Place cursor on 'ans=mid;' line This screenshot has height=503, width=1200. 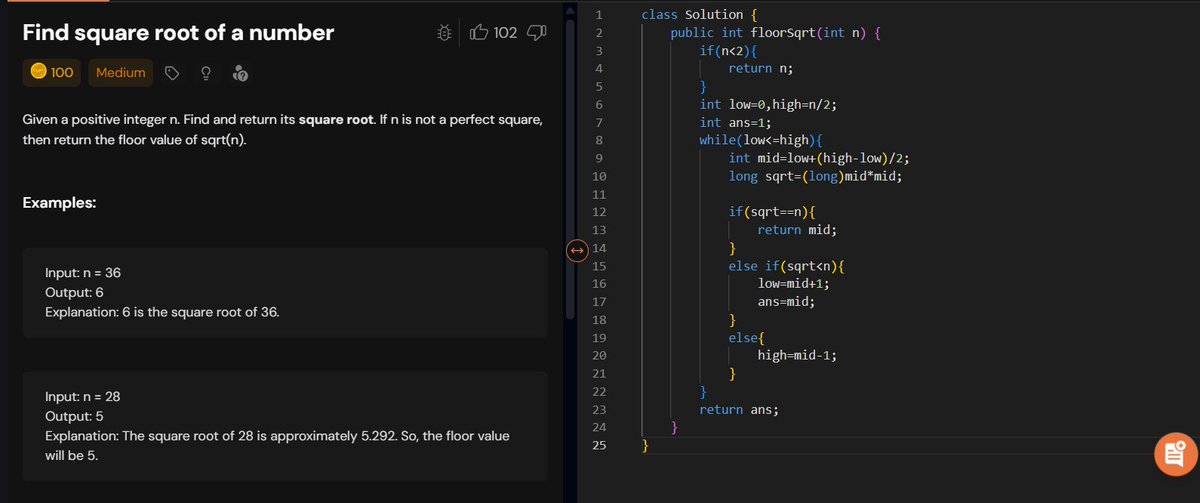(786, 302)
